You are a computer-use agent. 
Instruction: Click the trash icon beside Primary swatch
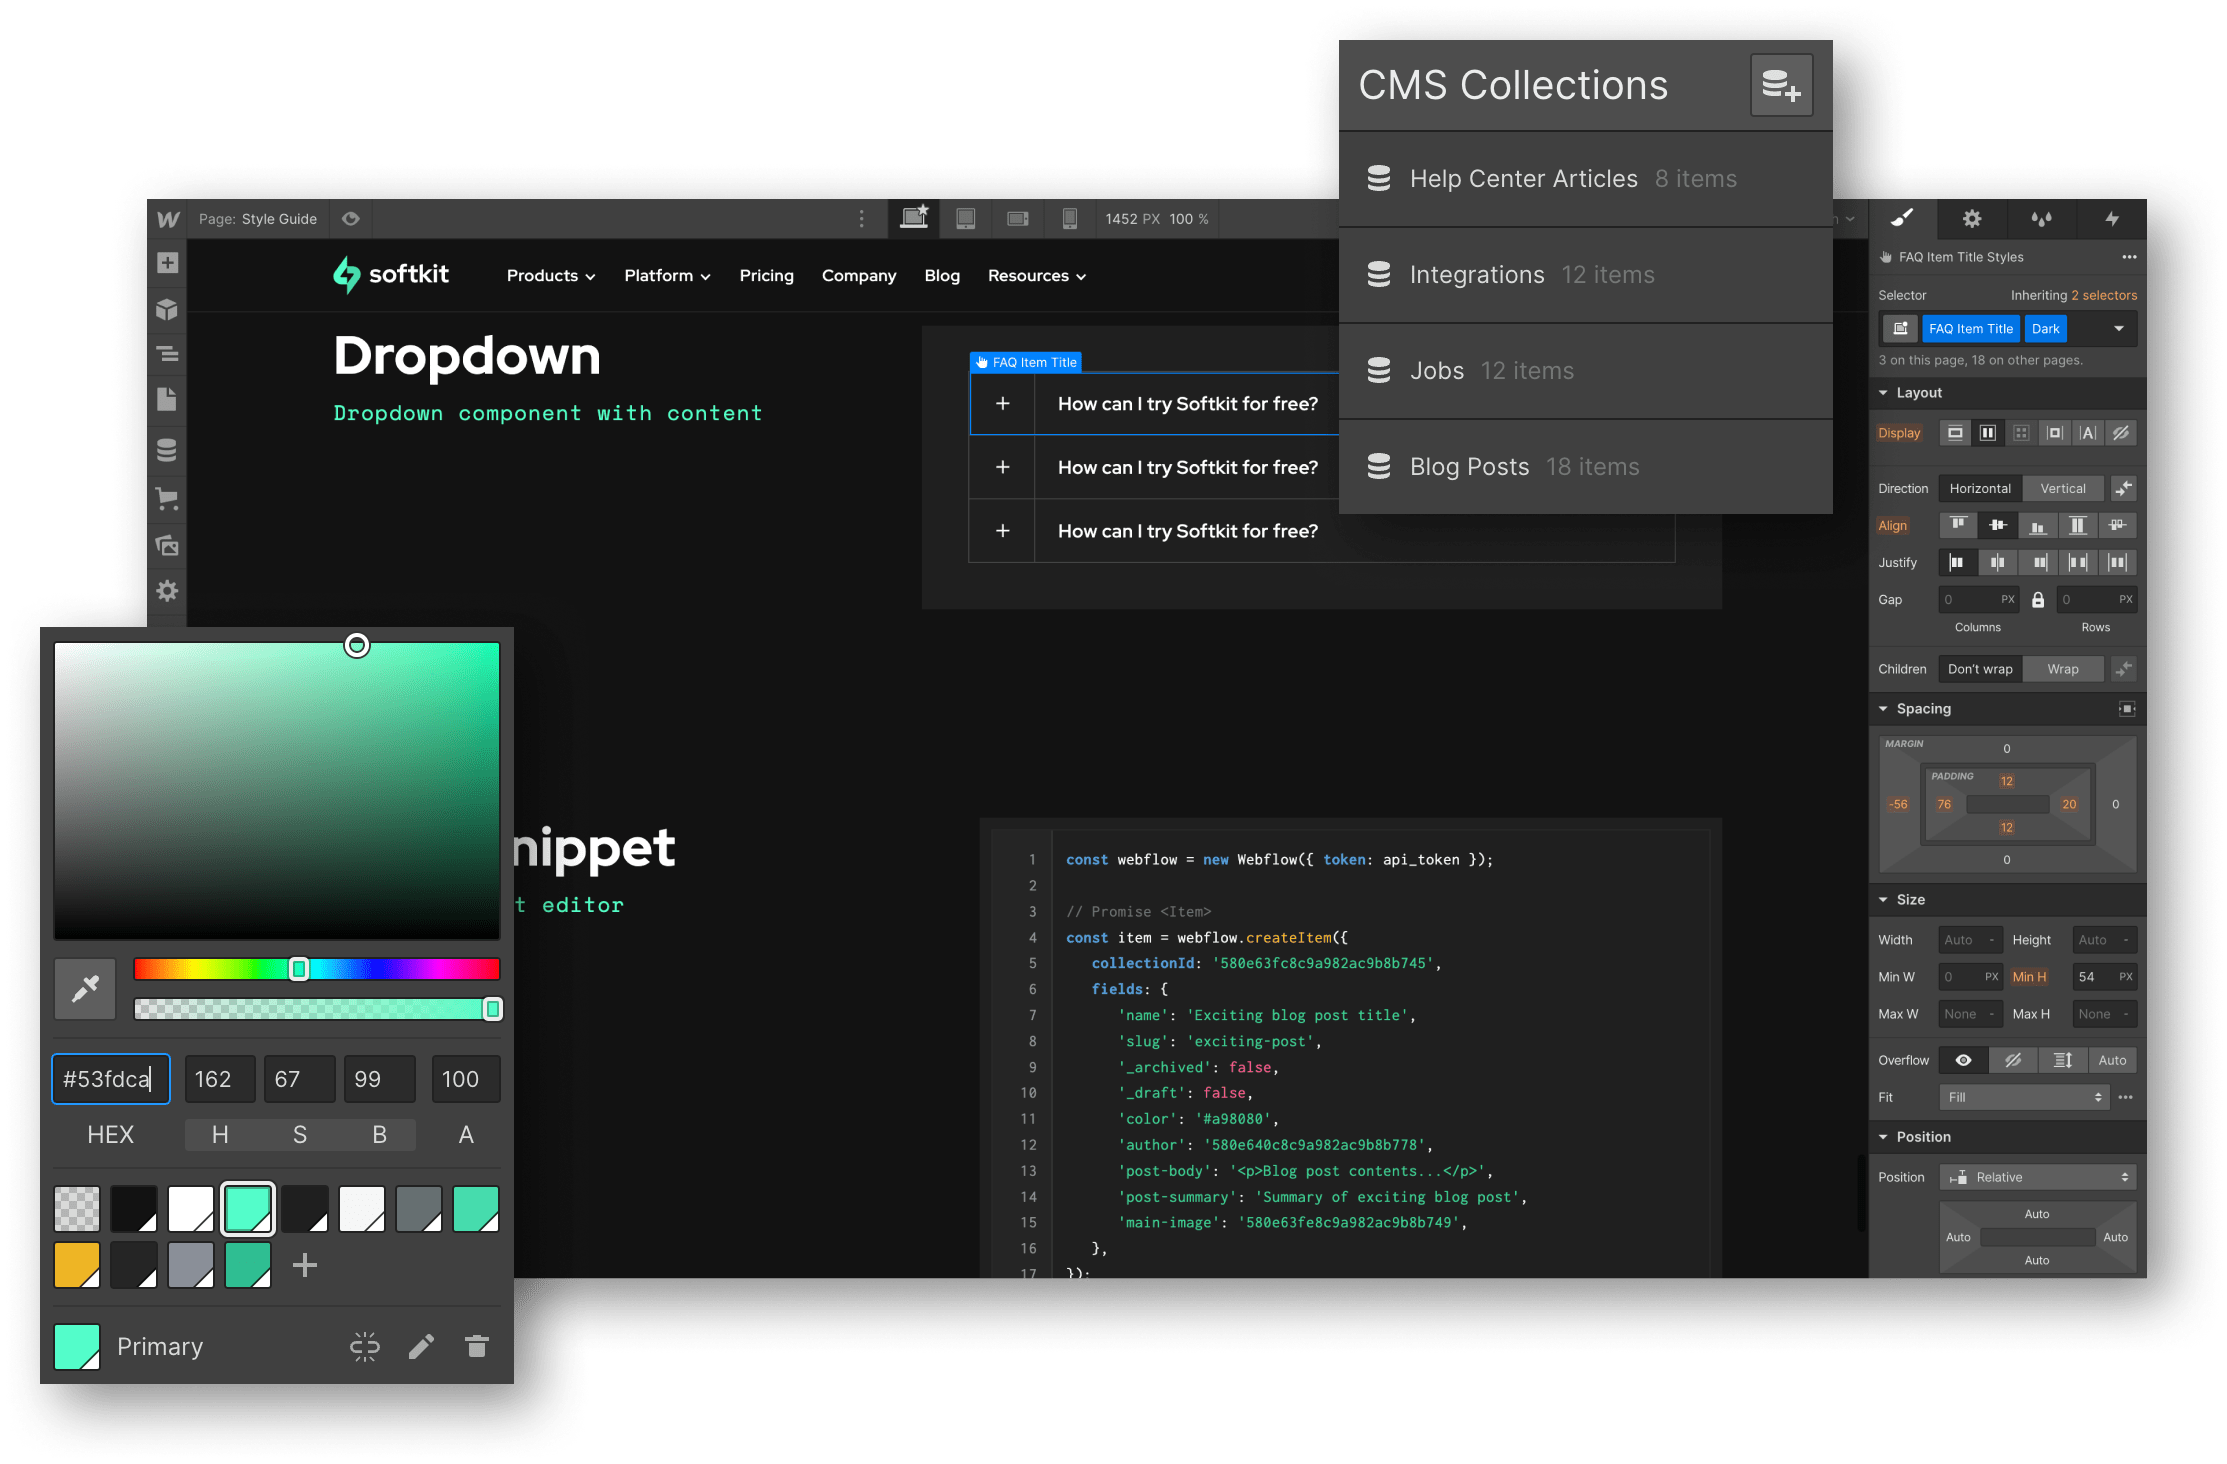[x=477, y=1347]
